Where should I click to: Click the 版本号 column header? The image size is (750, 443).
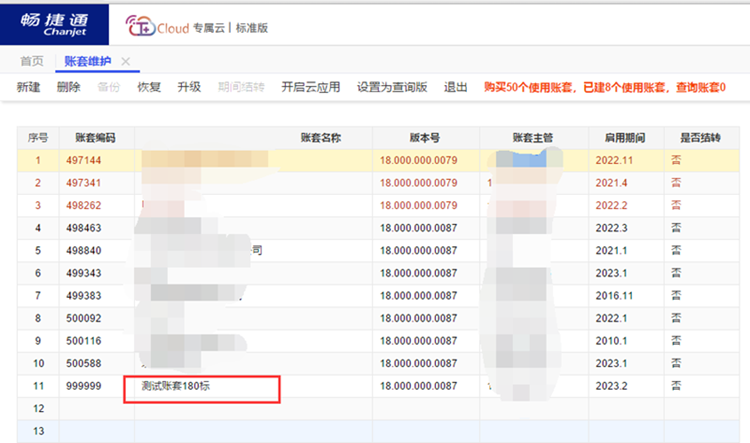[424, 138]
